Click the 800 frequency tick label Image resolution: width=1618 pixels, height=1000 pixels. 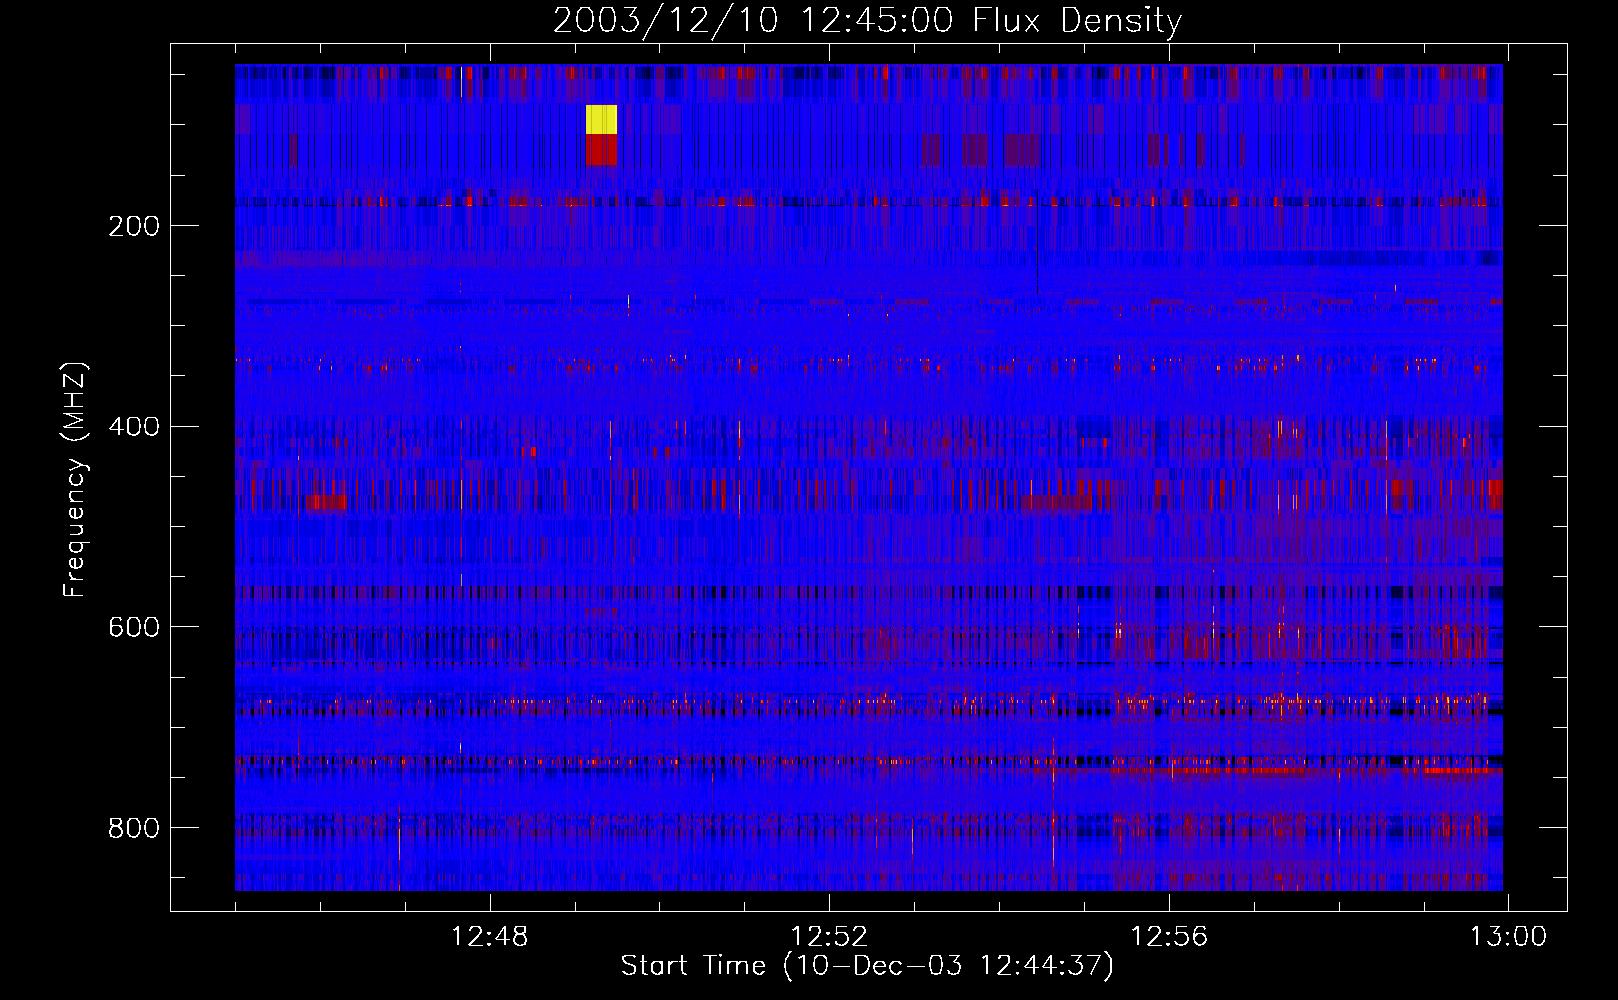[134, 828]
